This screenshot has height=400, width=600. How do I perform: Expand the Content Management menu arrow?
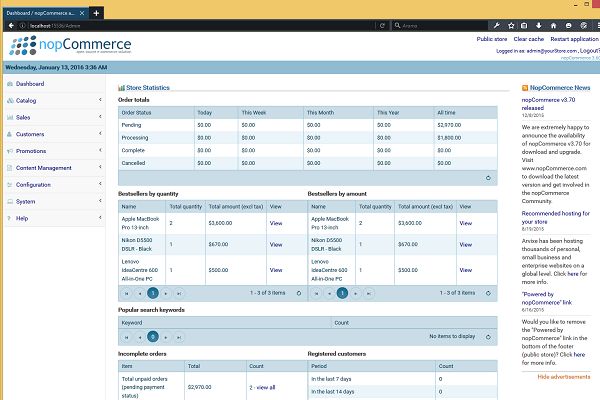(101, 168)
